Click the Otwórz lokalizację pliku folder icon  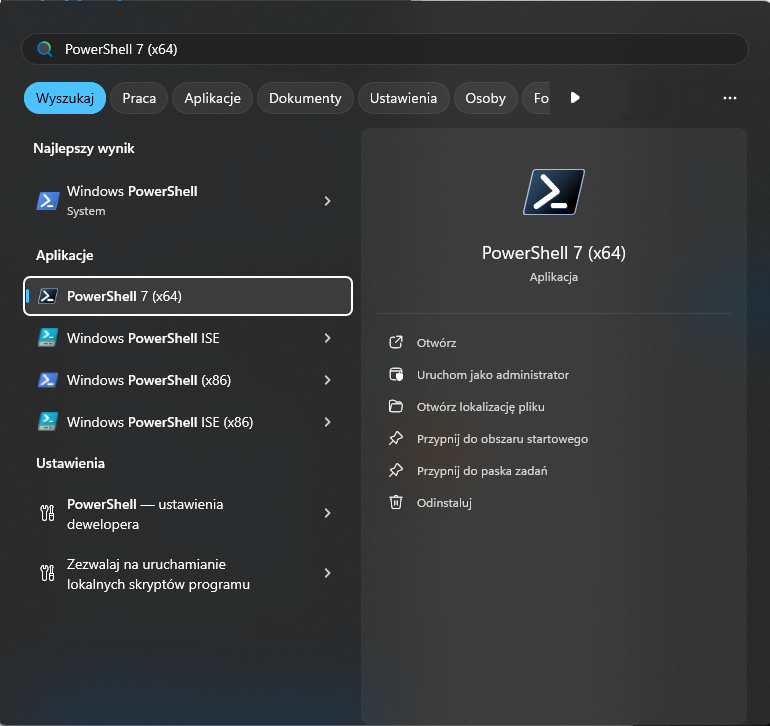click(396, 407)
